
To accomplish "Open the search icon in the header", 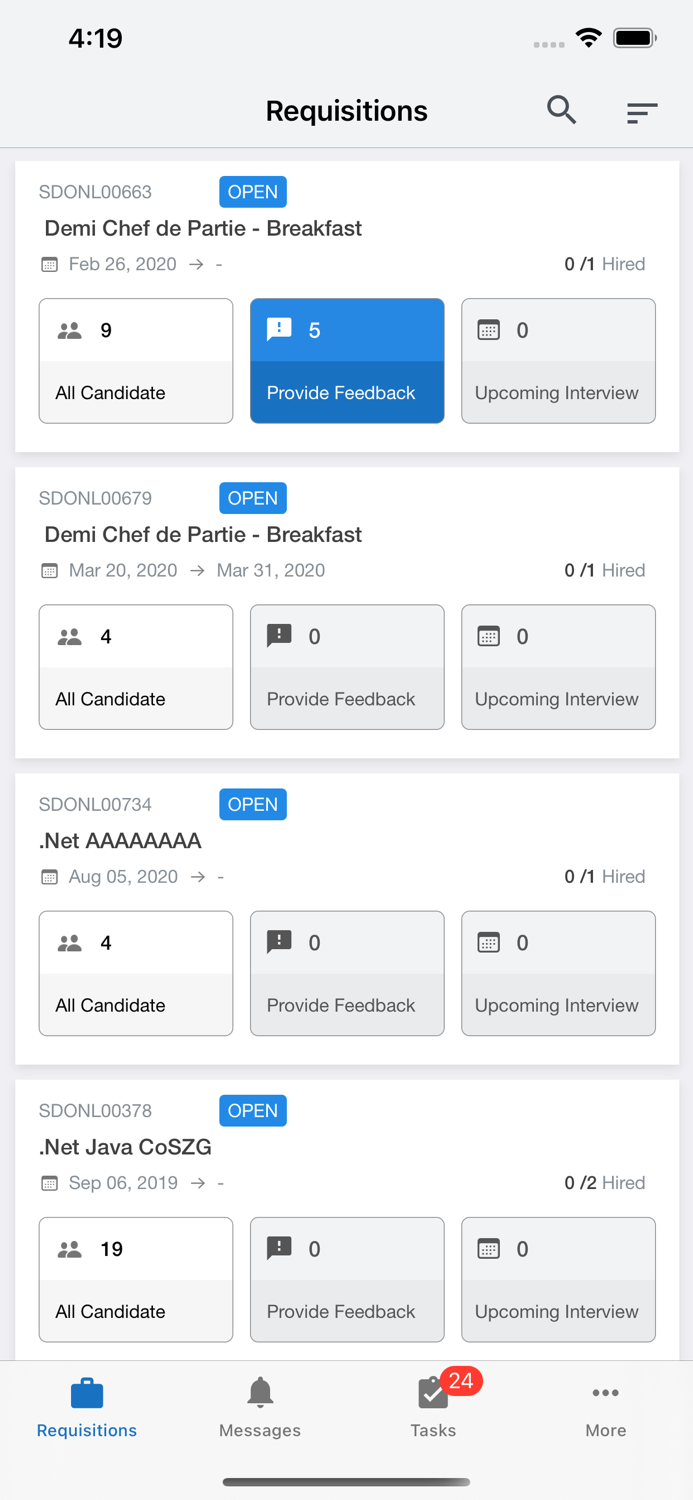I will (x=561, y=111).
